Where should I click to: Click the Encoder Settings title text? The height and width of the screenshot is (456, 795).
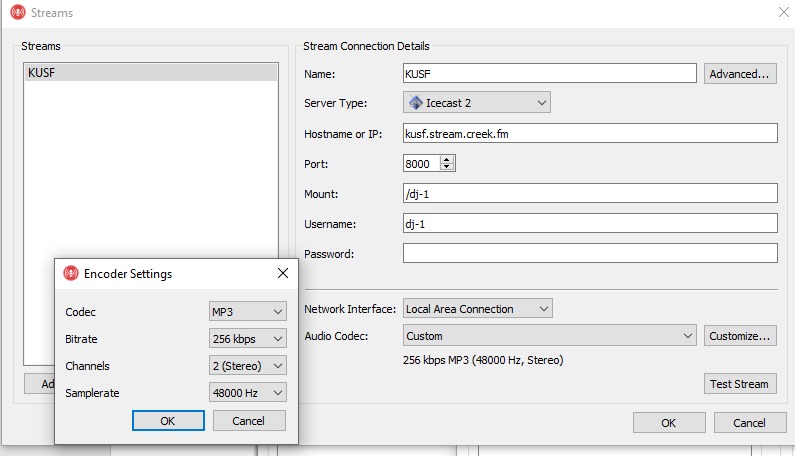click(x=128, y=274)
